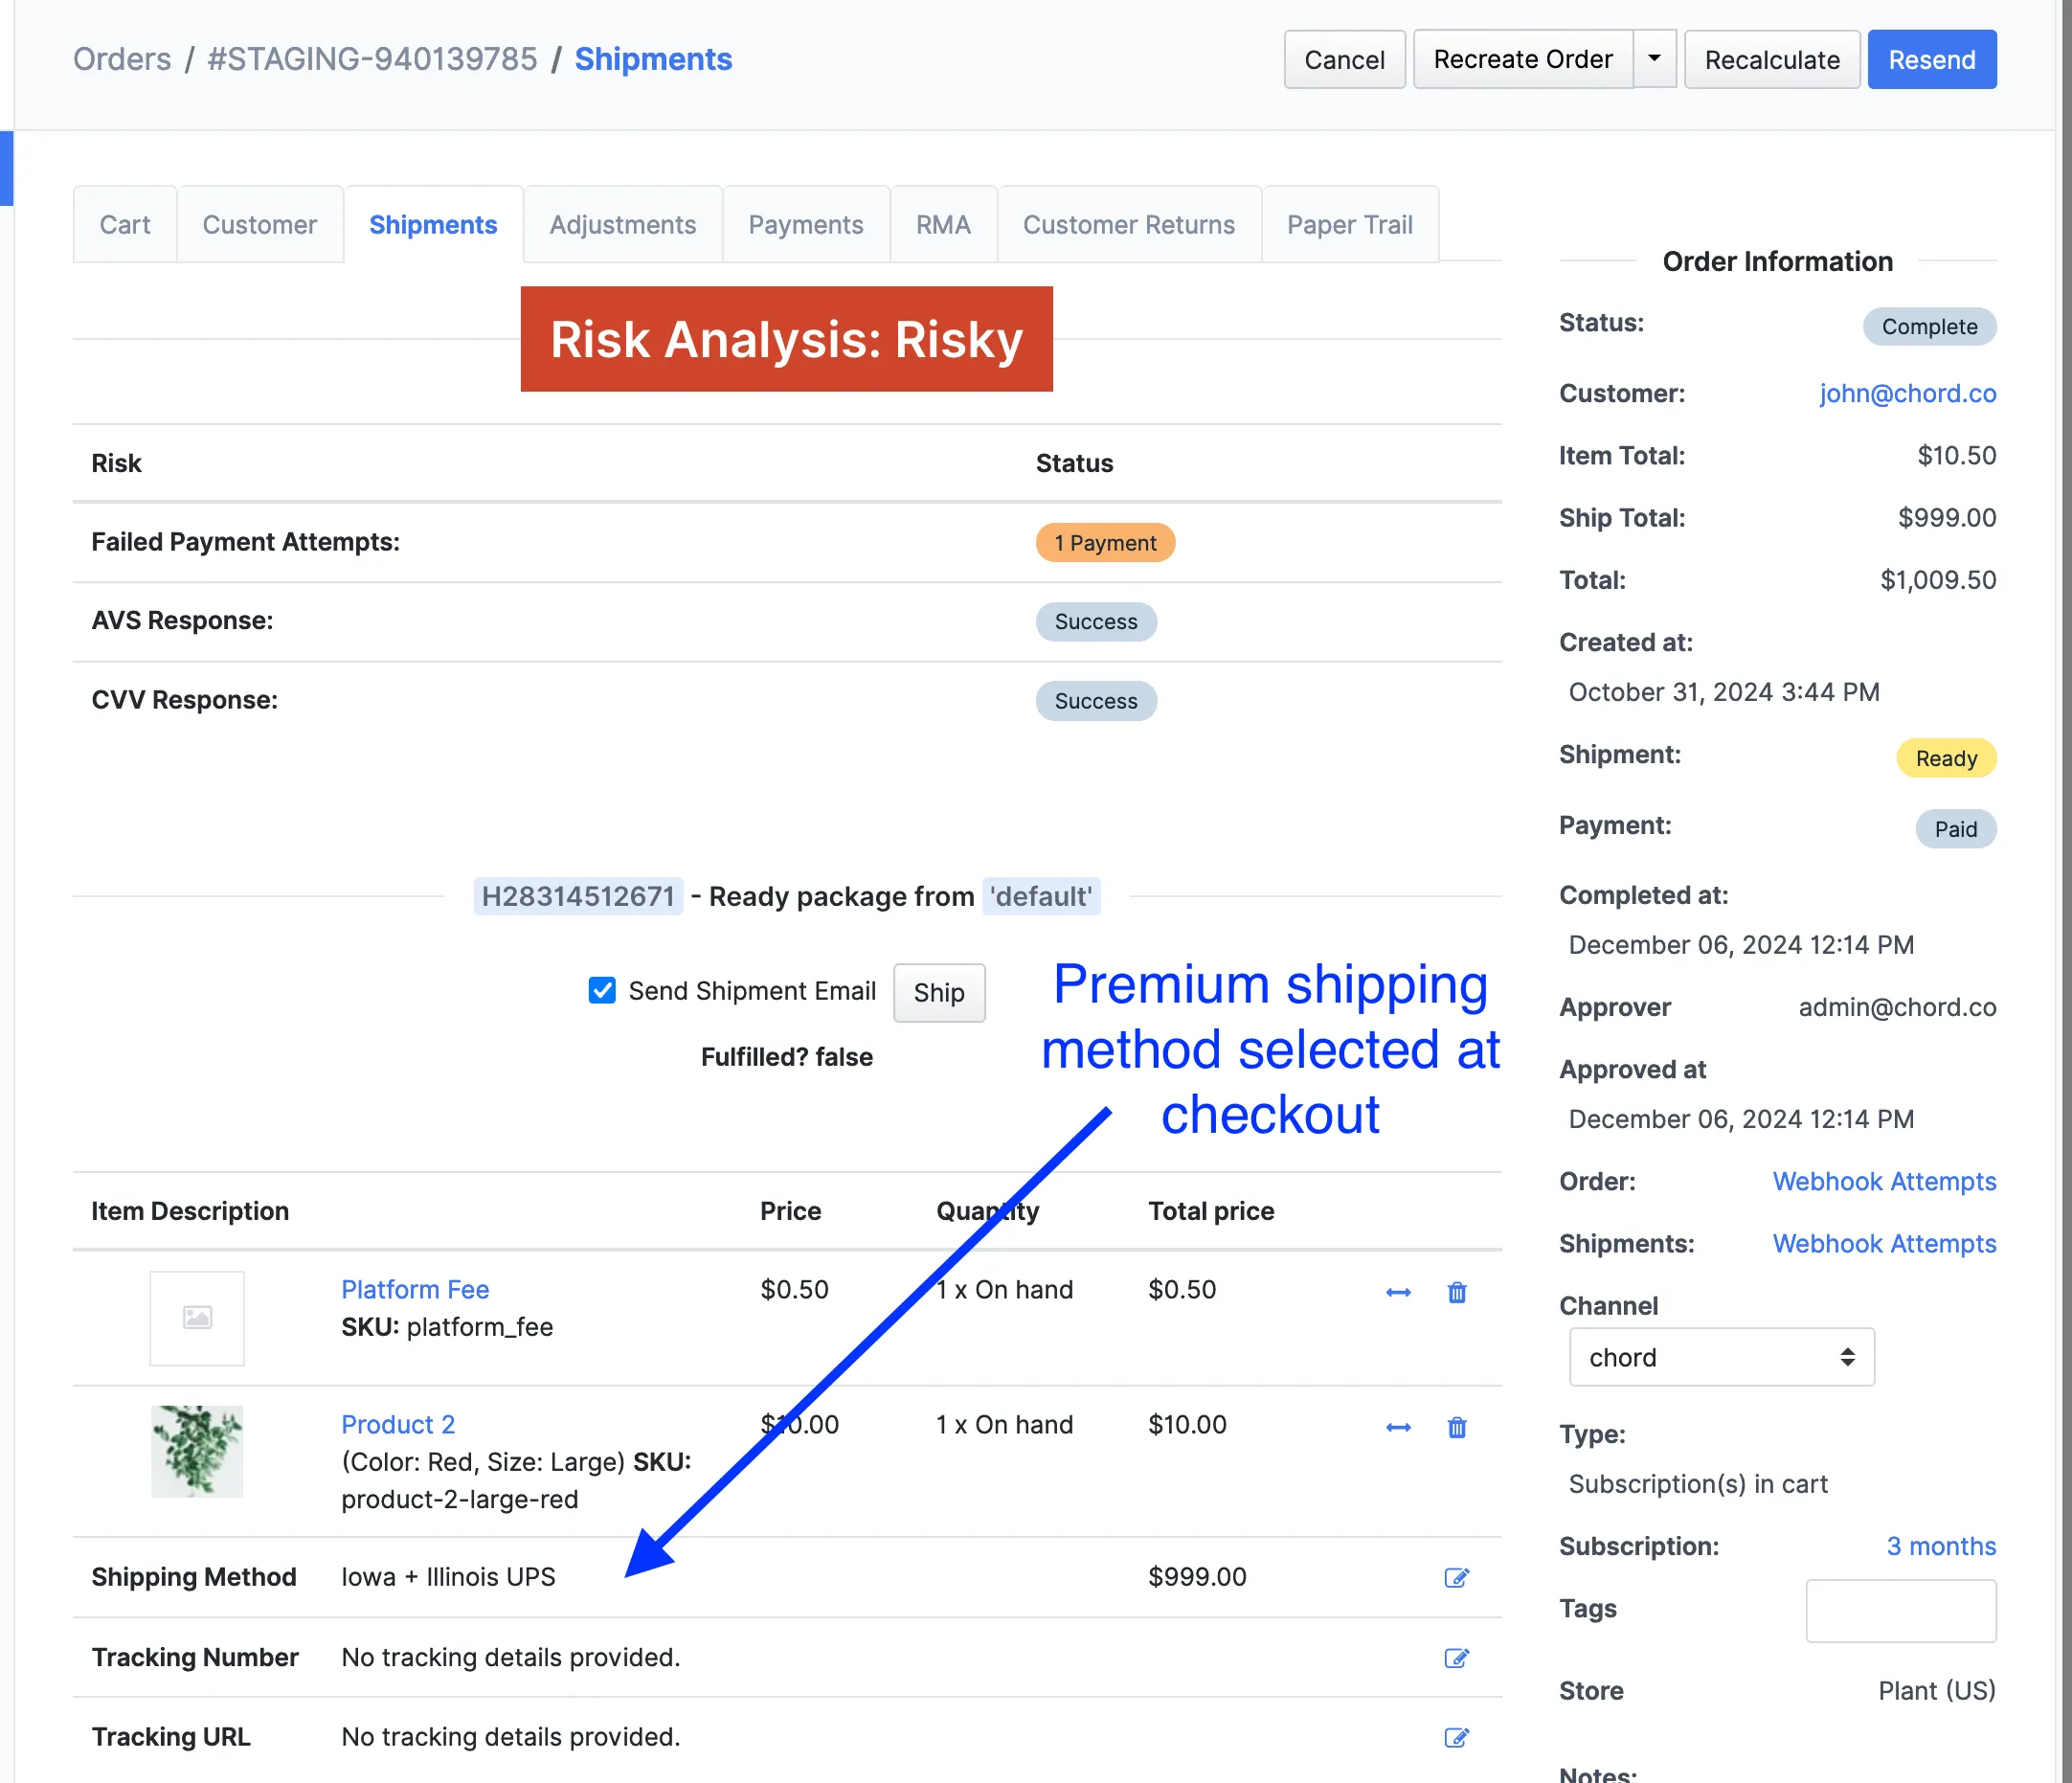Click the split arrows icon for Platform Fee

pos(1398,1292)
